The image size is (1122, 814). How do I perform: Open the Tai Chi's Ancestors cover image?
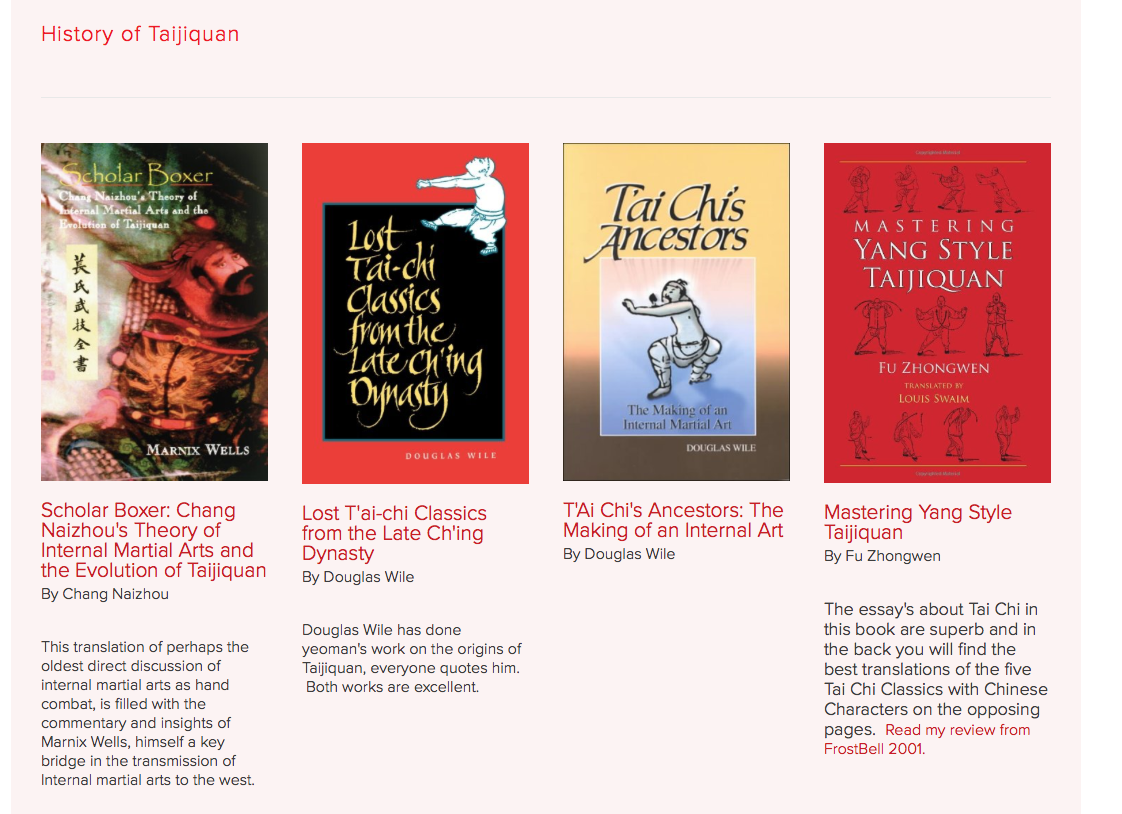(x=676, y=312)
